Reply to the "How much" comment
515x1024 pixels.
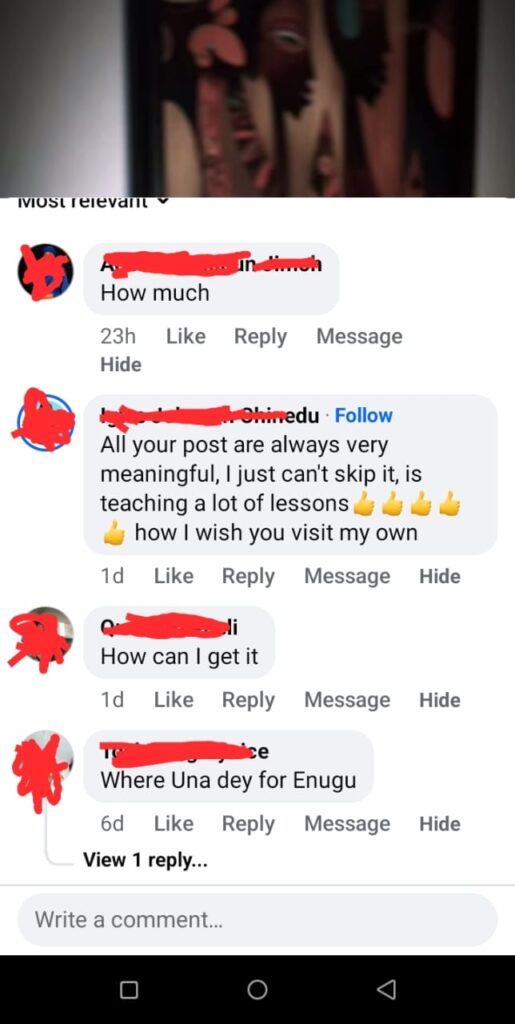[x=260, y=336]
